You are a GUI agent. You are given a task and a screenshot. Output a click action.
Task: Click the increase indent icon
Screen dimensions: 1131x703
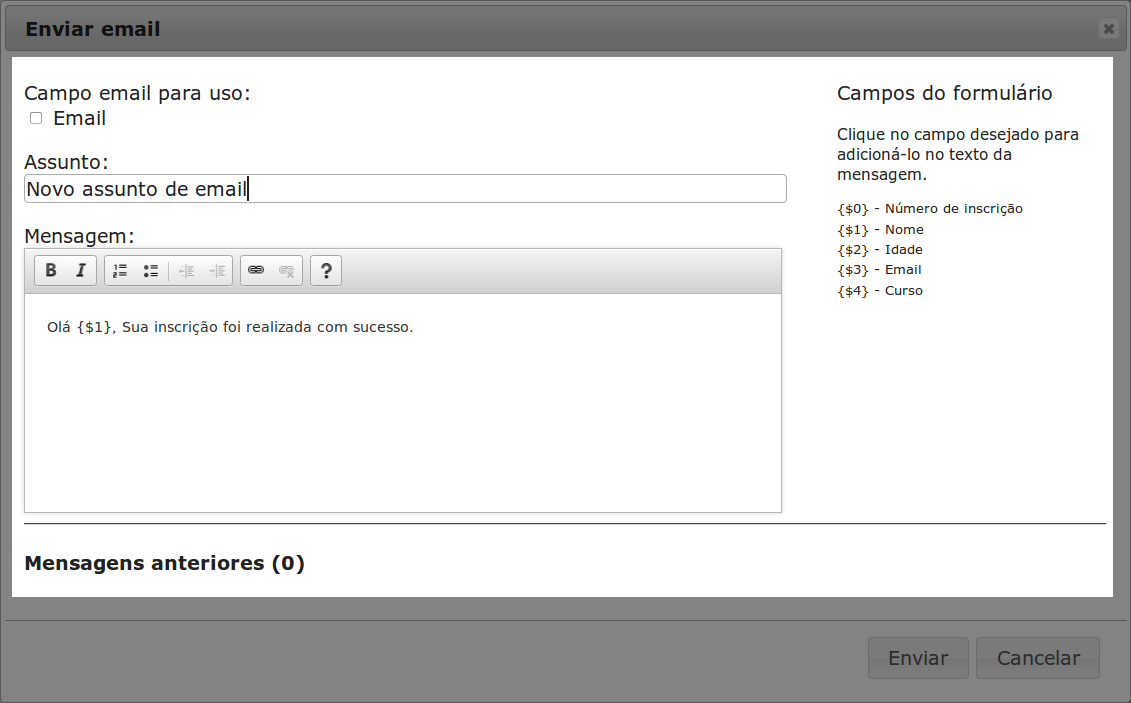(x=217, y=271)
